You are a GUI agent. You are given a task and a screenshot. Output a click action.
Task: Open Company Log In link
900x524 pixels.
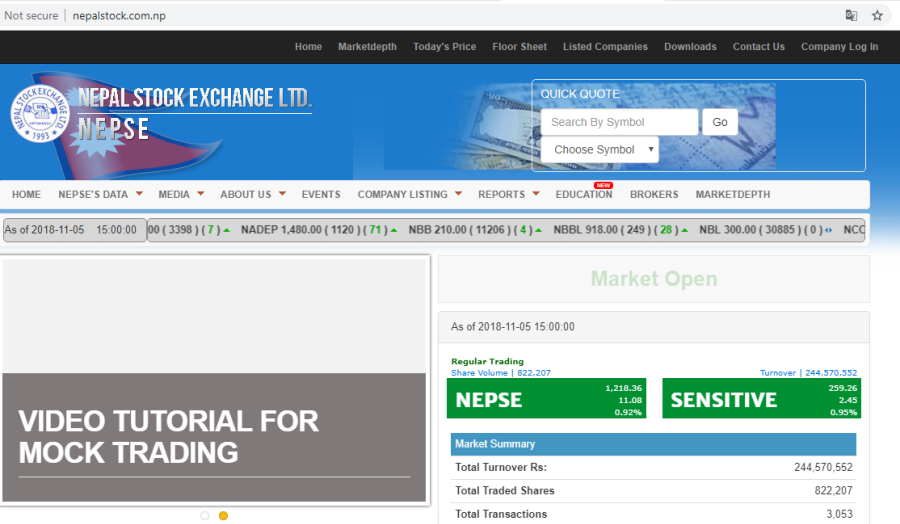point(840,46)
